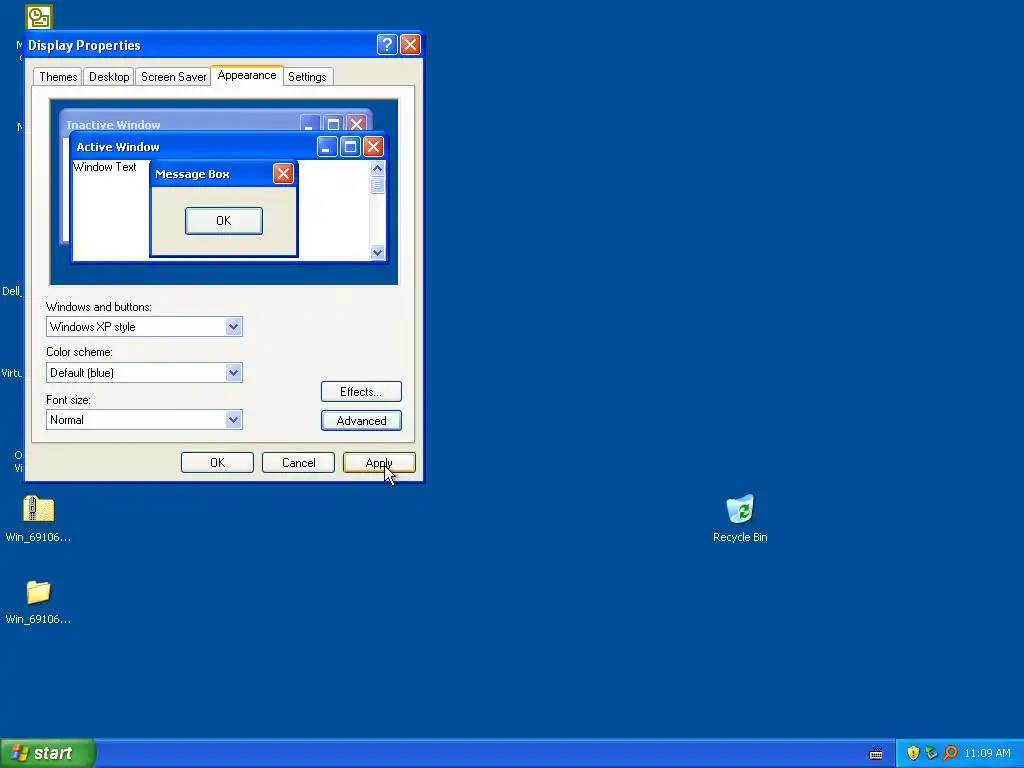This screenshot has width=1024, height=768.
Task: Switch to the Themes tab
Action: [58, 76]
